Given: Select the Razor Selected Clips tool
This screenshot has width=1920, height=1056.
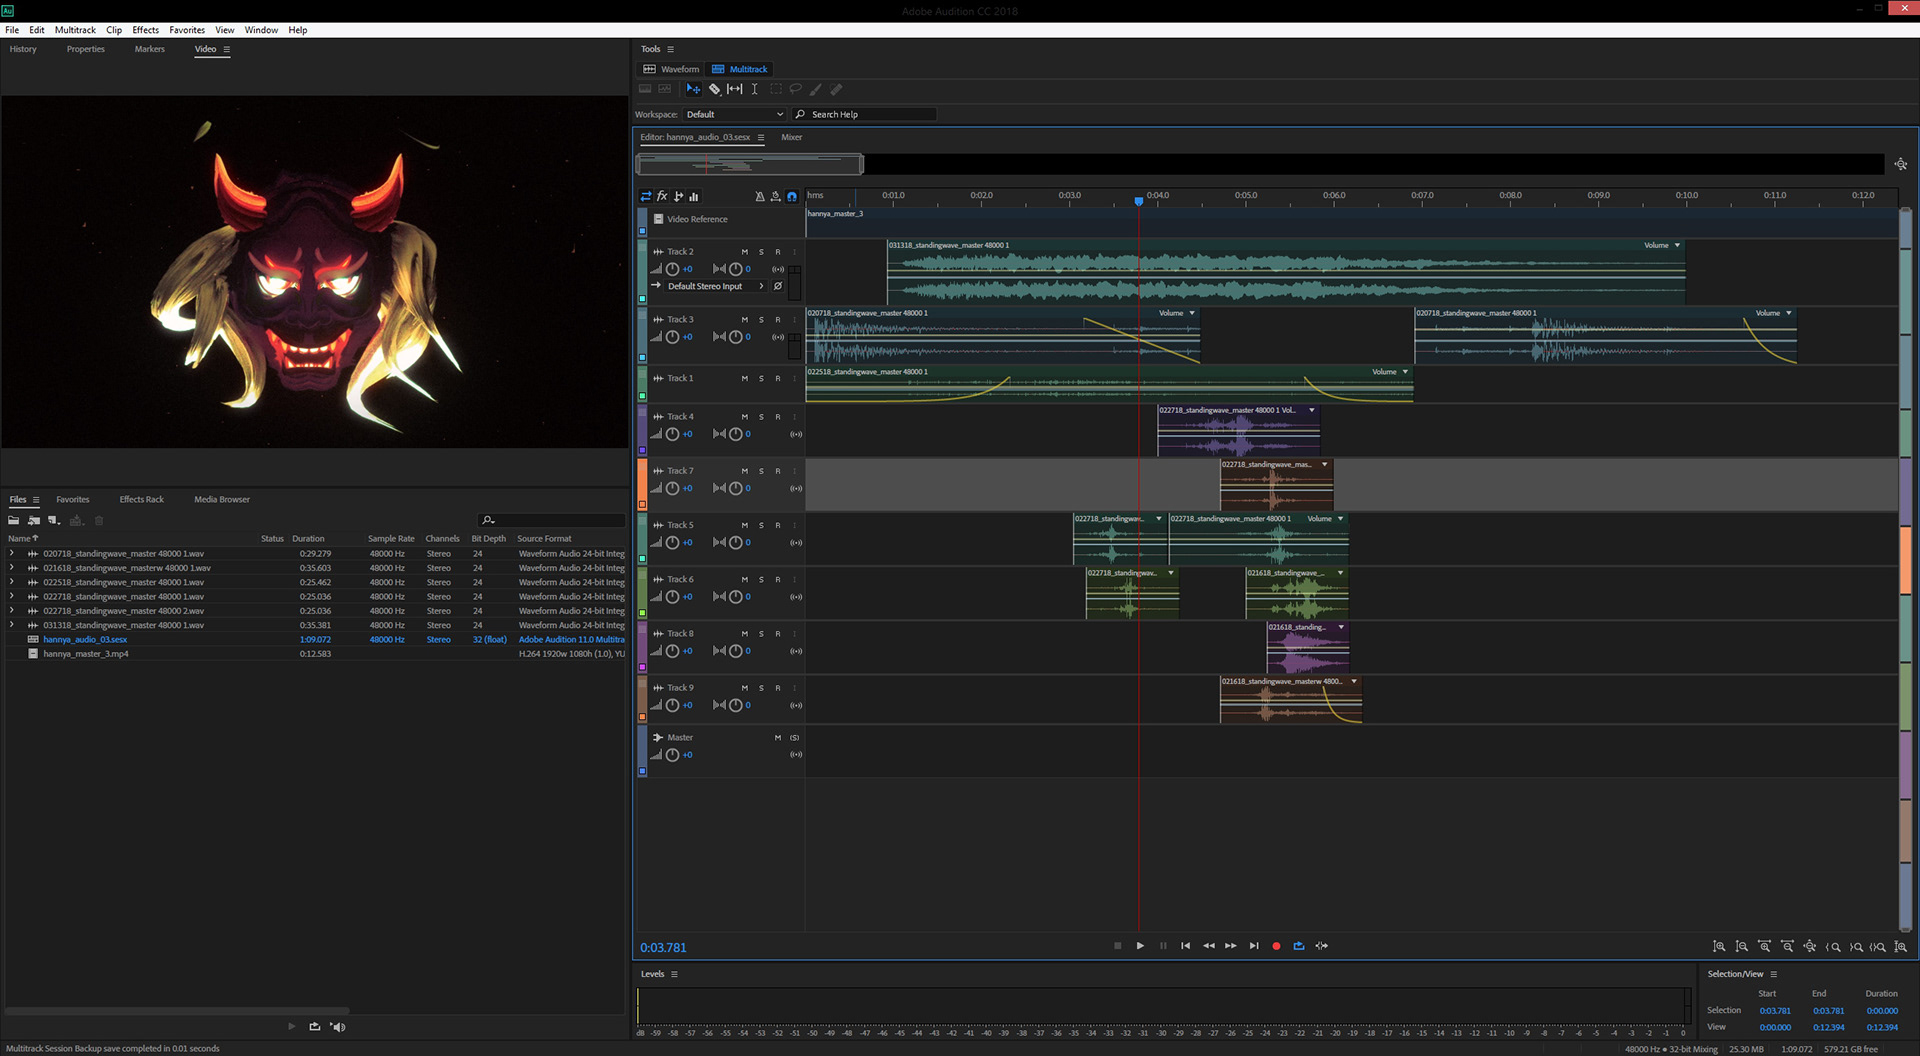Looking at the screenshot, I should click(714, 89).
